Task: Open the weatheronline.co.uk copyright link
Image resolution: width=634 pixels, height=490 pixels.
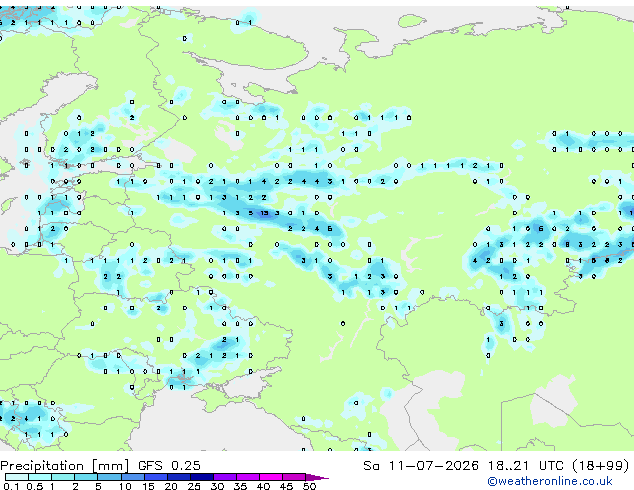Action: (550, 481)
